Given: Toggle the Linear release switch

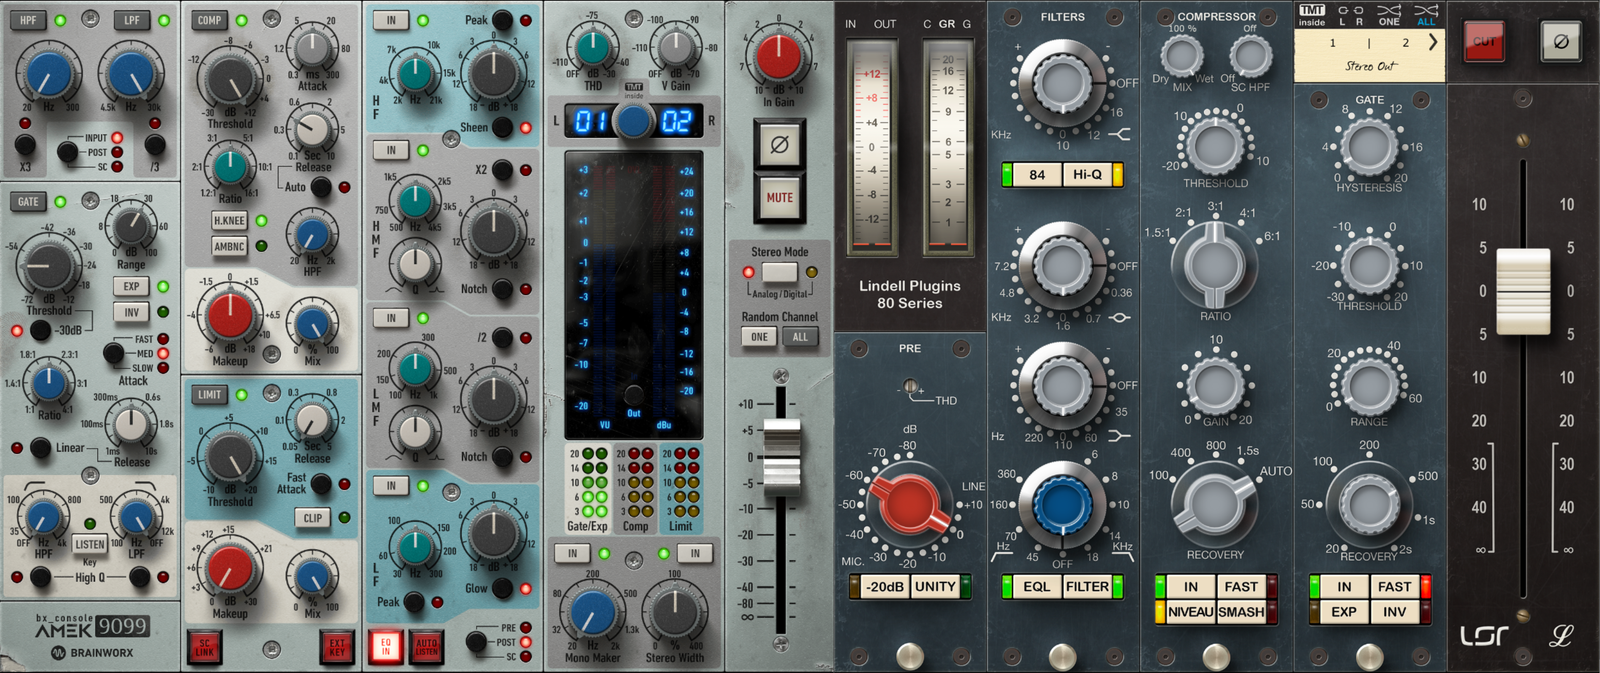Looking at the screenshot, I should (x=40, y=447).
